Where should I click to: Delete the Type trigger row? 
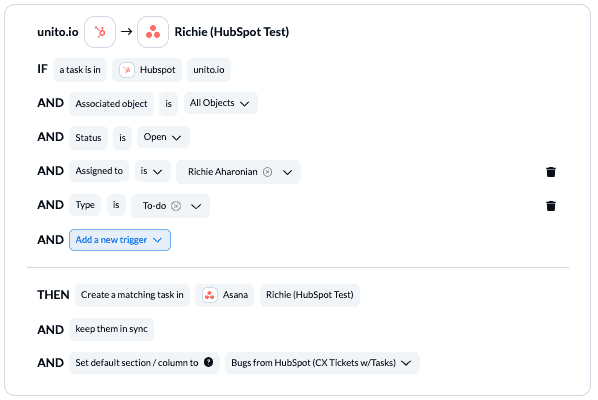[551, 206]
